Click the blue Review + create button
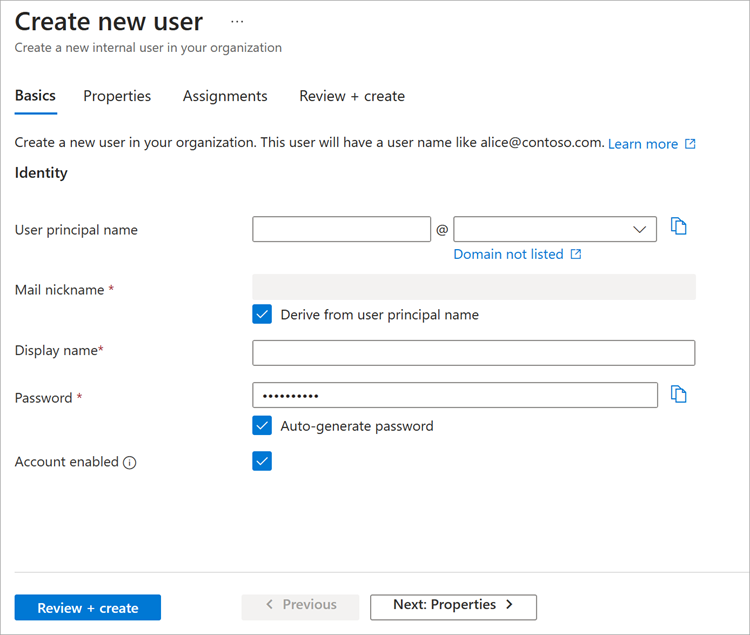750x635 pixels. [88, 607]
